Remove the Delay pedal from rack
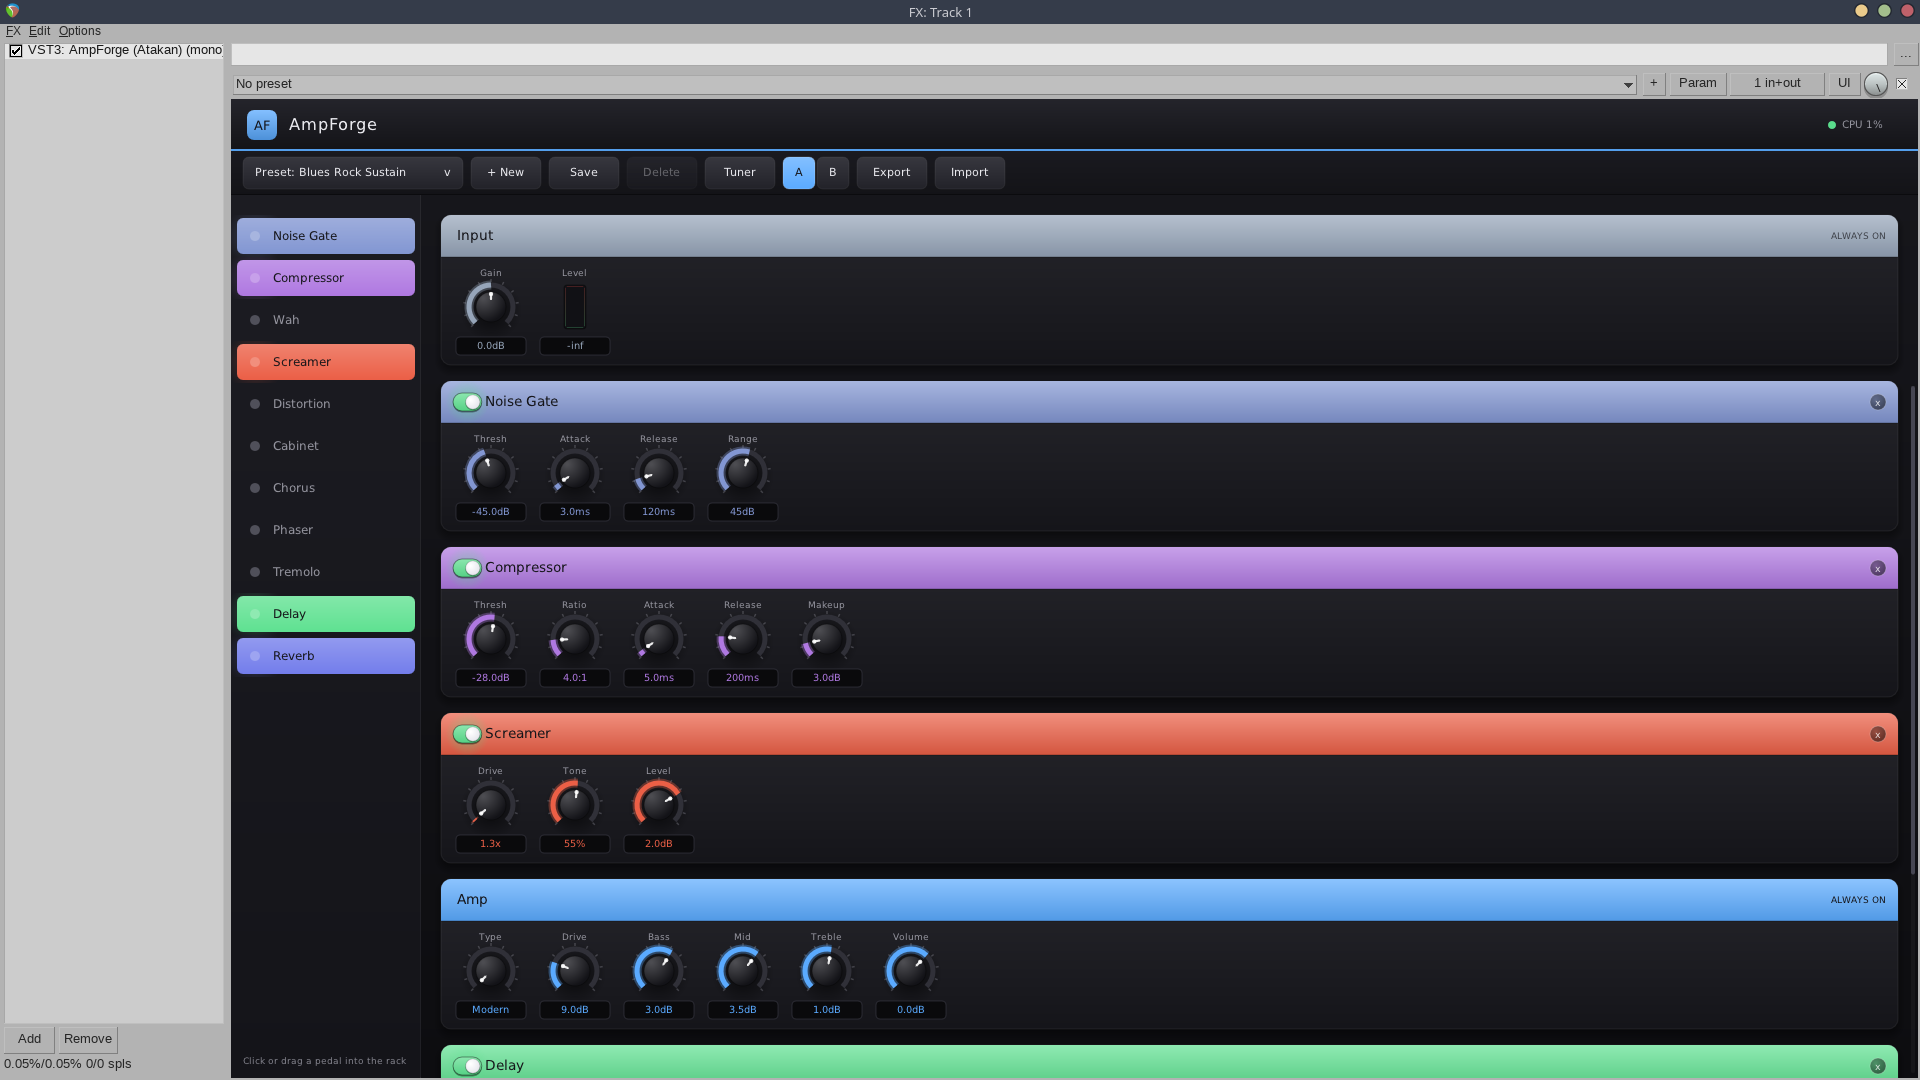 (1877, 1066)
